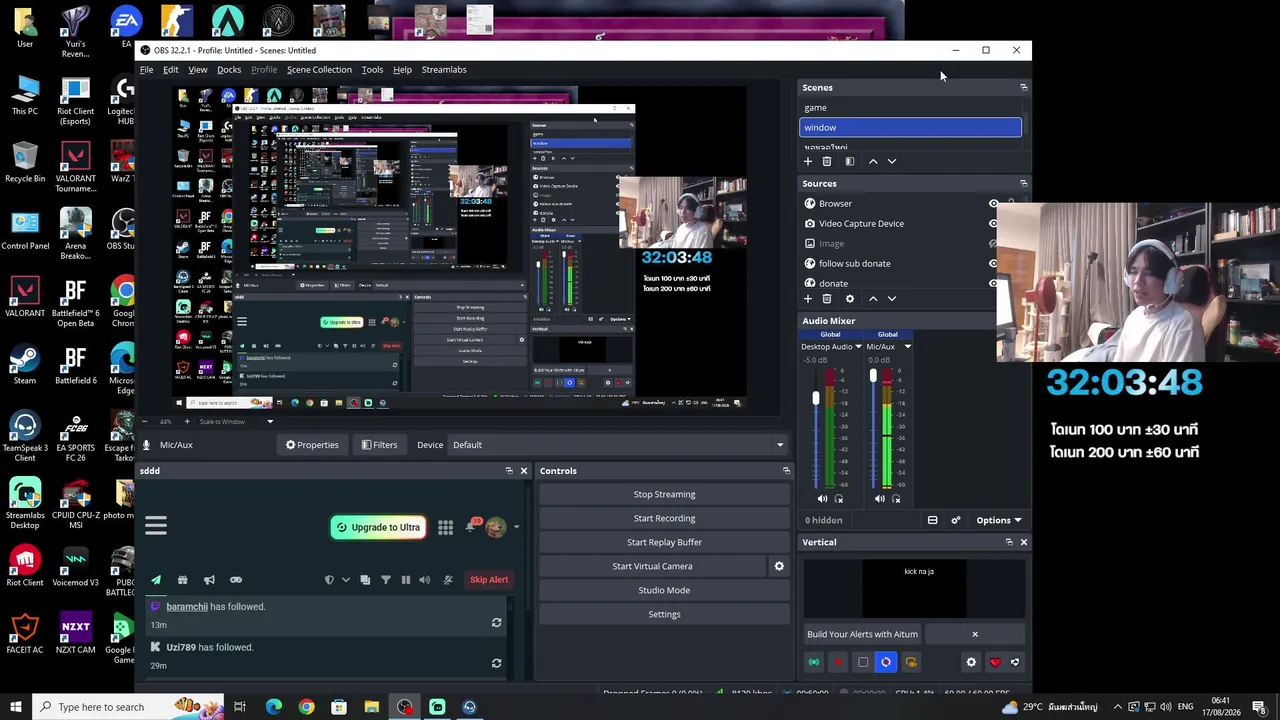The width and height of the screenshot is (1280, 720).
Task: Open the Docks menu
Action: point(229,70)
